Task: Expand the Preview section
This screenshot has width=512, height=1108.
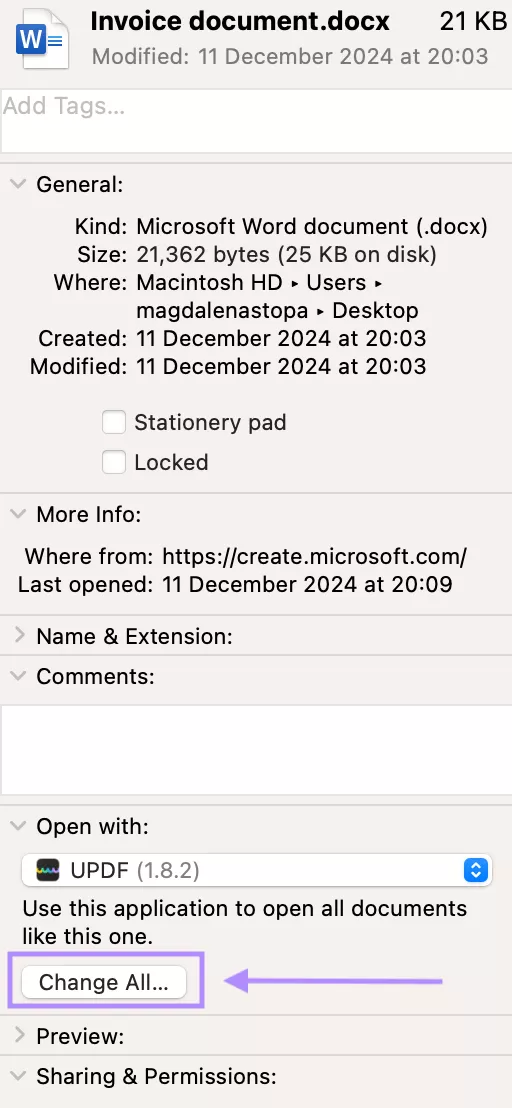Action: coord(19,1036)
